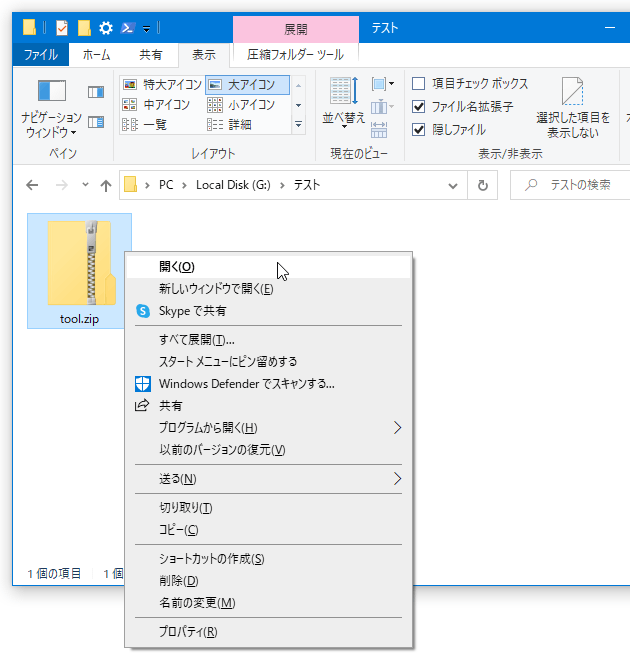Screen dimensions: 630x660
Task: Choose すべて展開(T)... from the context menu
Action: click(268, 340)
